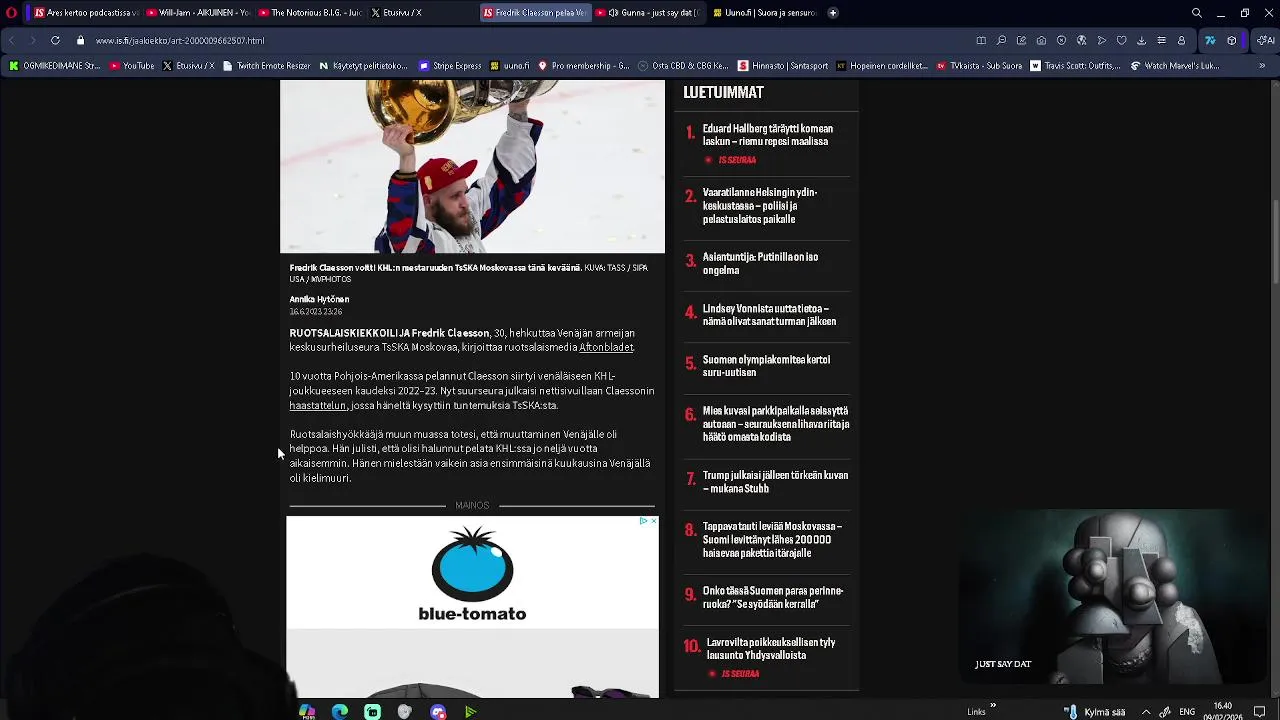1280x720 pixels.
Task: Click the zoom-out magnifier icon in toolbar
Action: point(1001,41)
